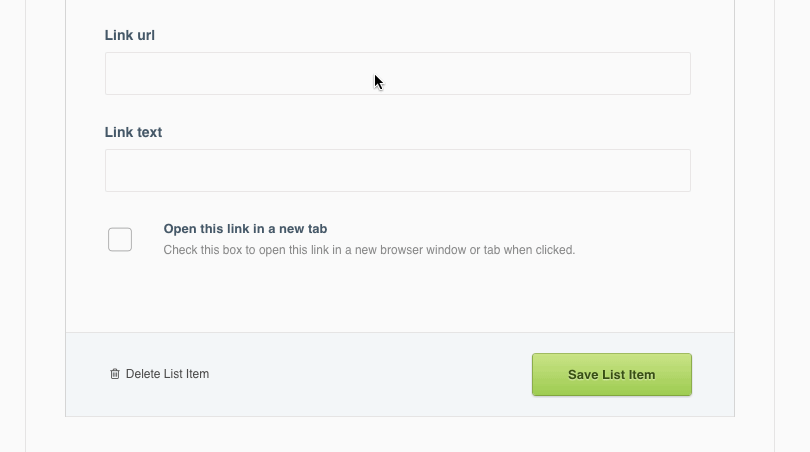Tick the new tab checkbox

click(120, 239)
